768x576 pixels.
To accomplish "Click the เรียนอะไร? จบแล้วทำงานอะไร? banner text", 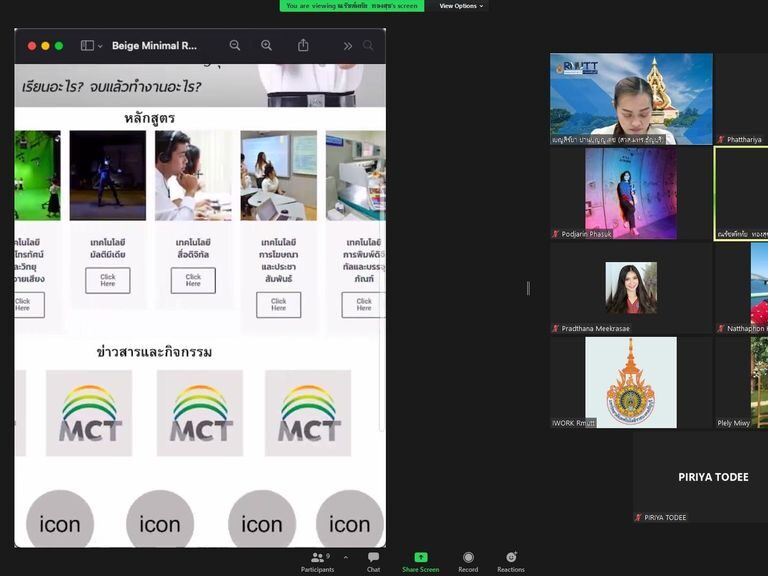I will coord(111,87).
